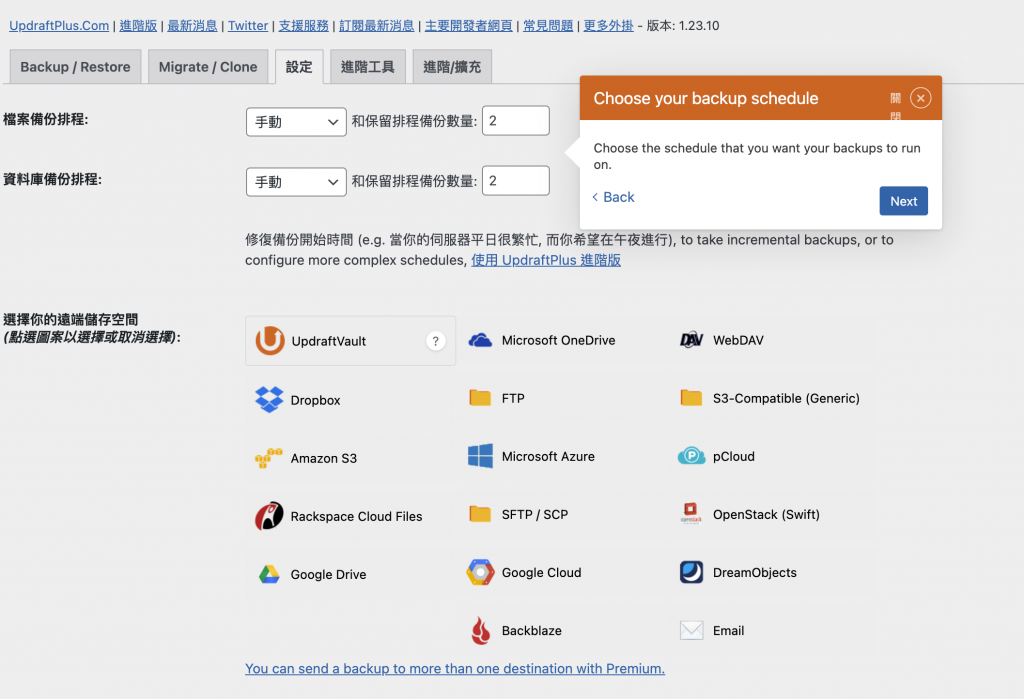Click the 訂閱最新消息 link
The width and height of the screenshot is (1024, 699).
click(376, 25)
